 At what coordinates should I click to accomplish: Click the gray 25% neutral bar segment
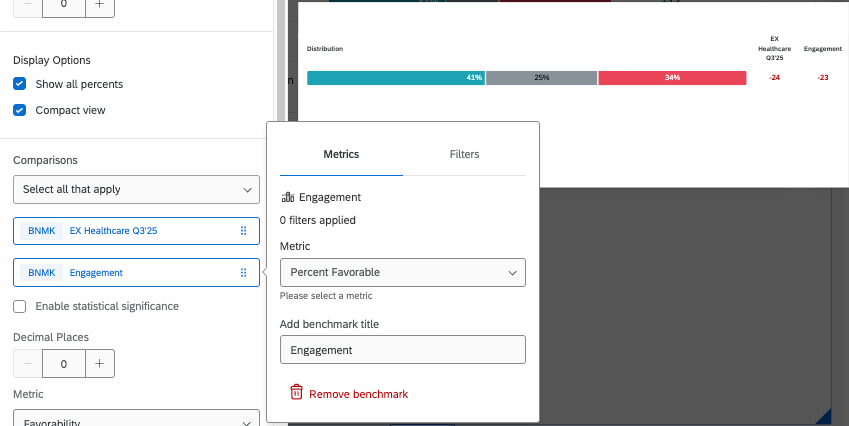[x=541, y=78]
